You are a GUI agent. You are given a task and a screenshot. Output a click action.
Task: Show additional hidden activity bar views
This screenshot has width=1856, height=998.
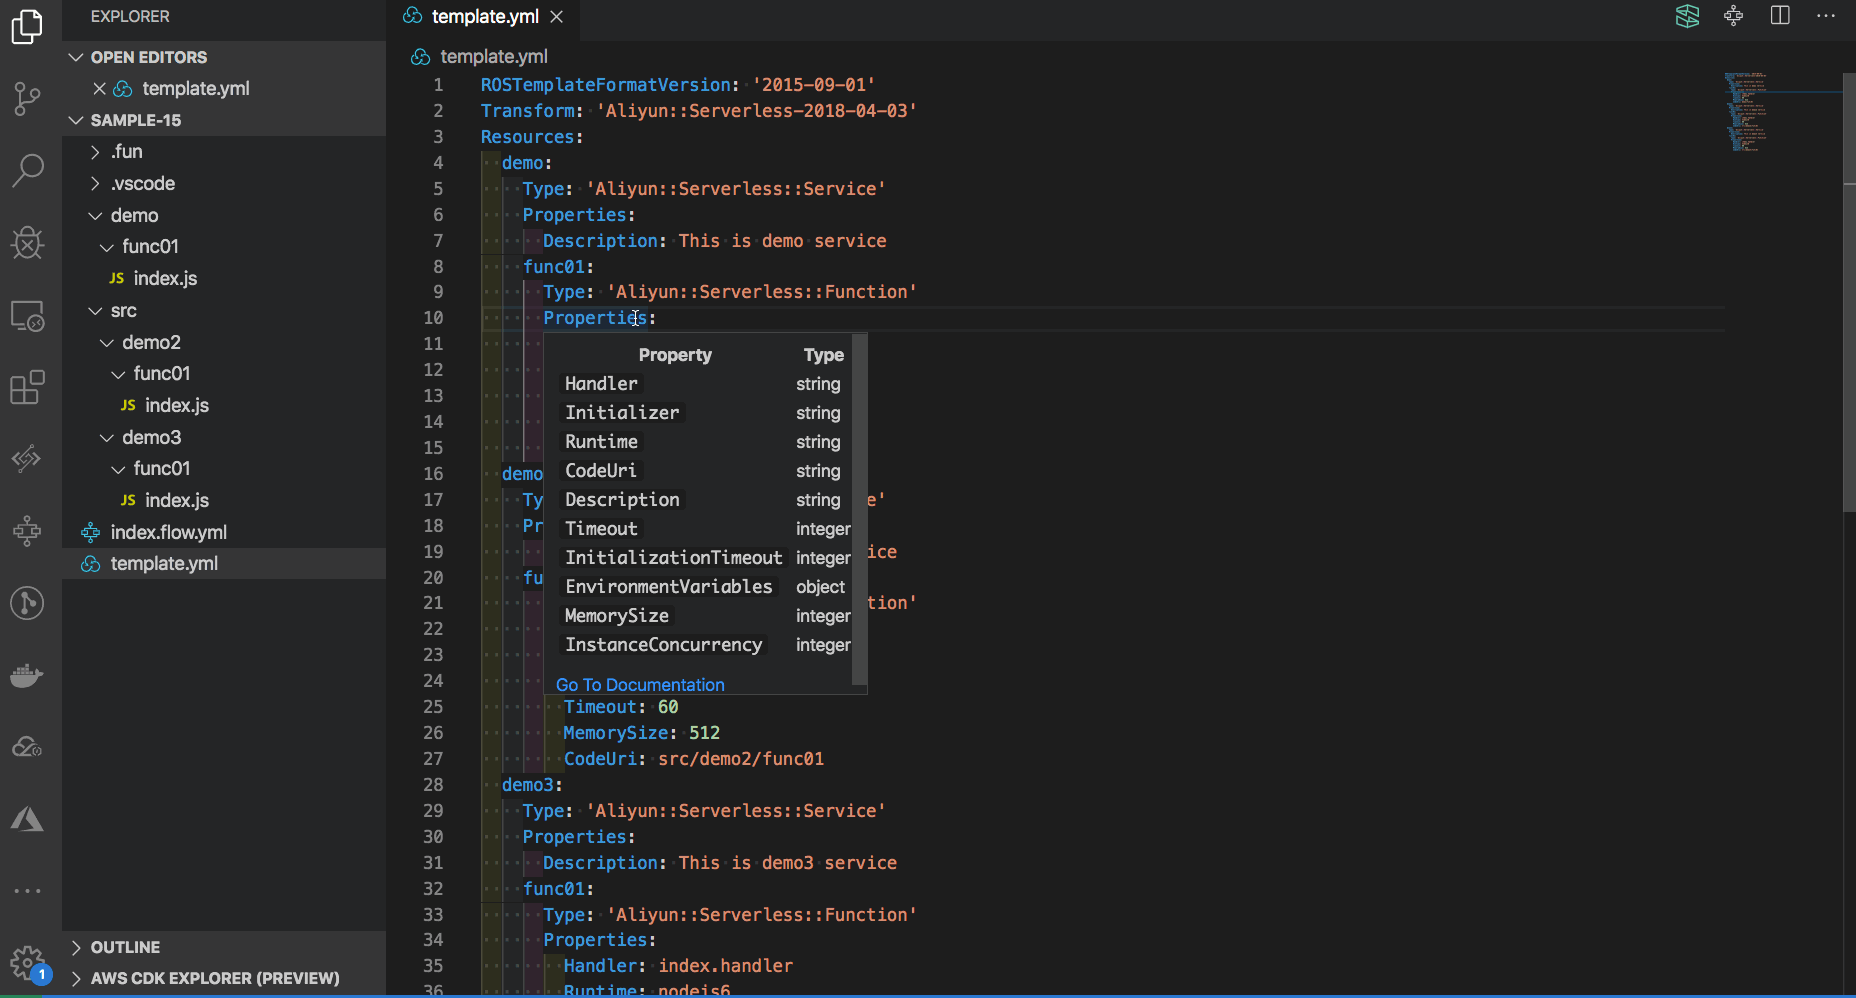[27, 890]
